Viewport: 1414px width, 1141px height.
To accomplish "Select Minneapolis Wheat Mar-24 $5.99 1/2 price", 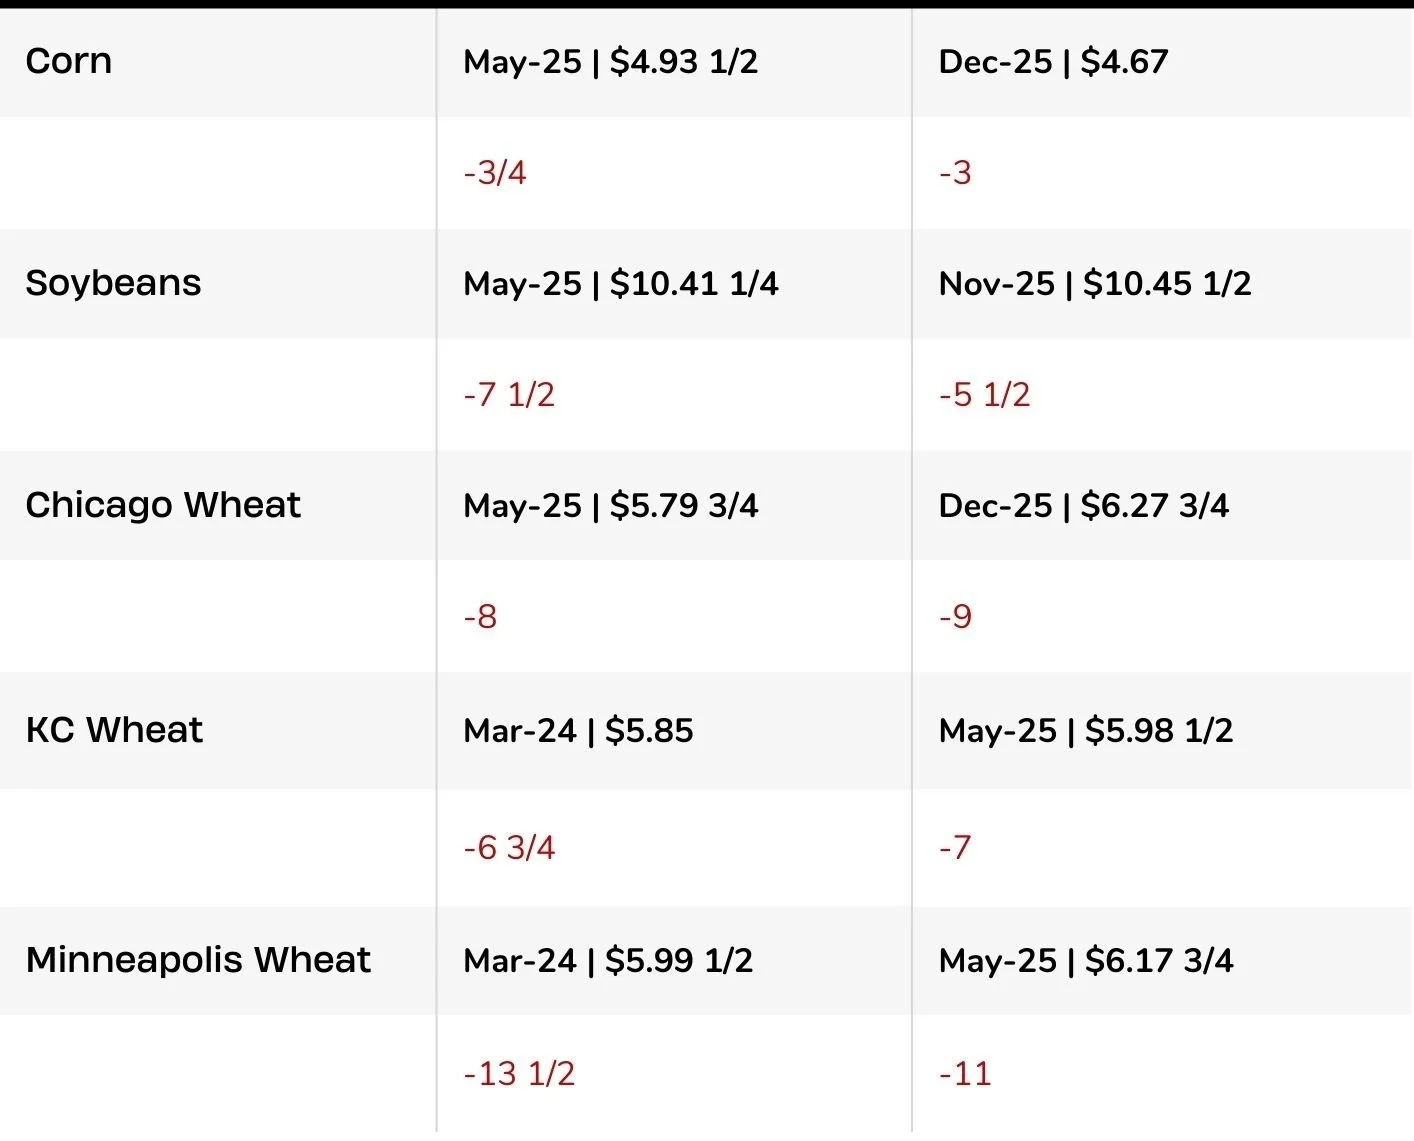I will (x=609, y=961).
